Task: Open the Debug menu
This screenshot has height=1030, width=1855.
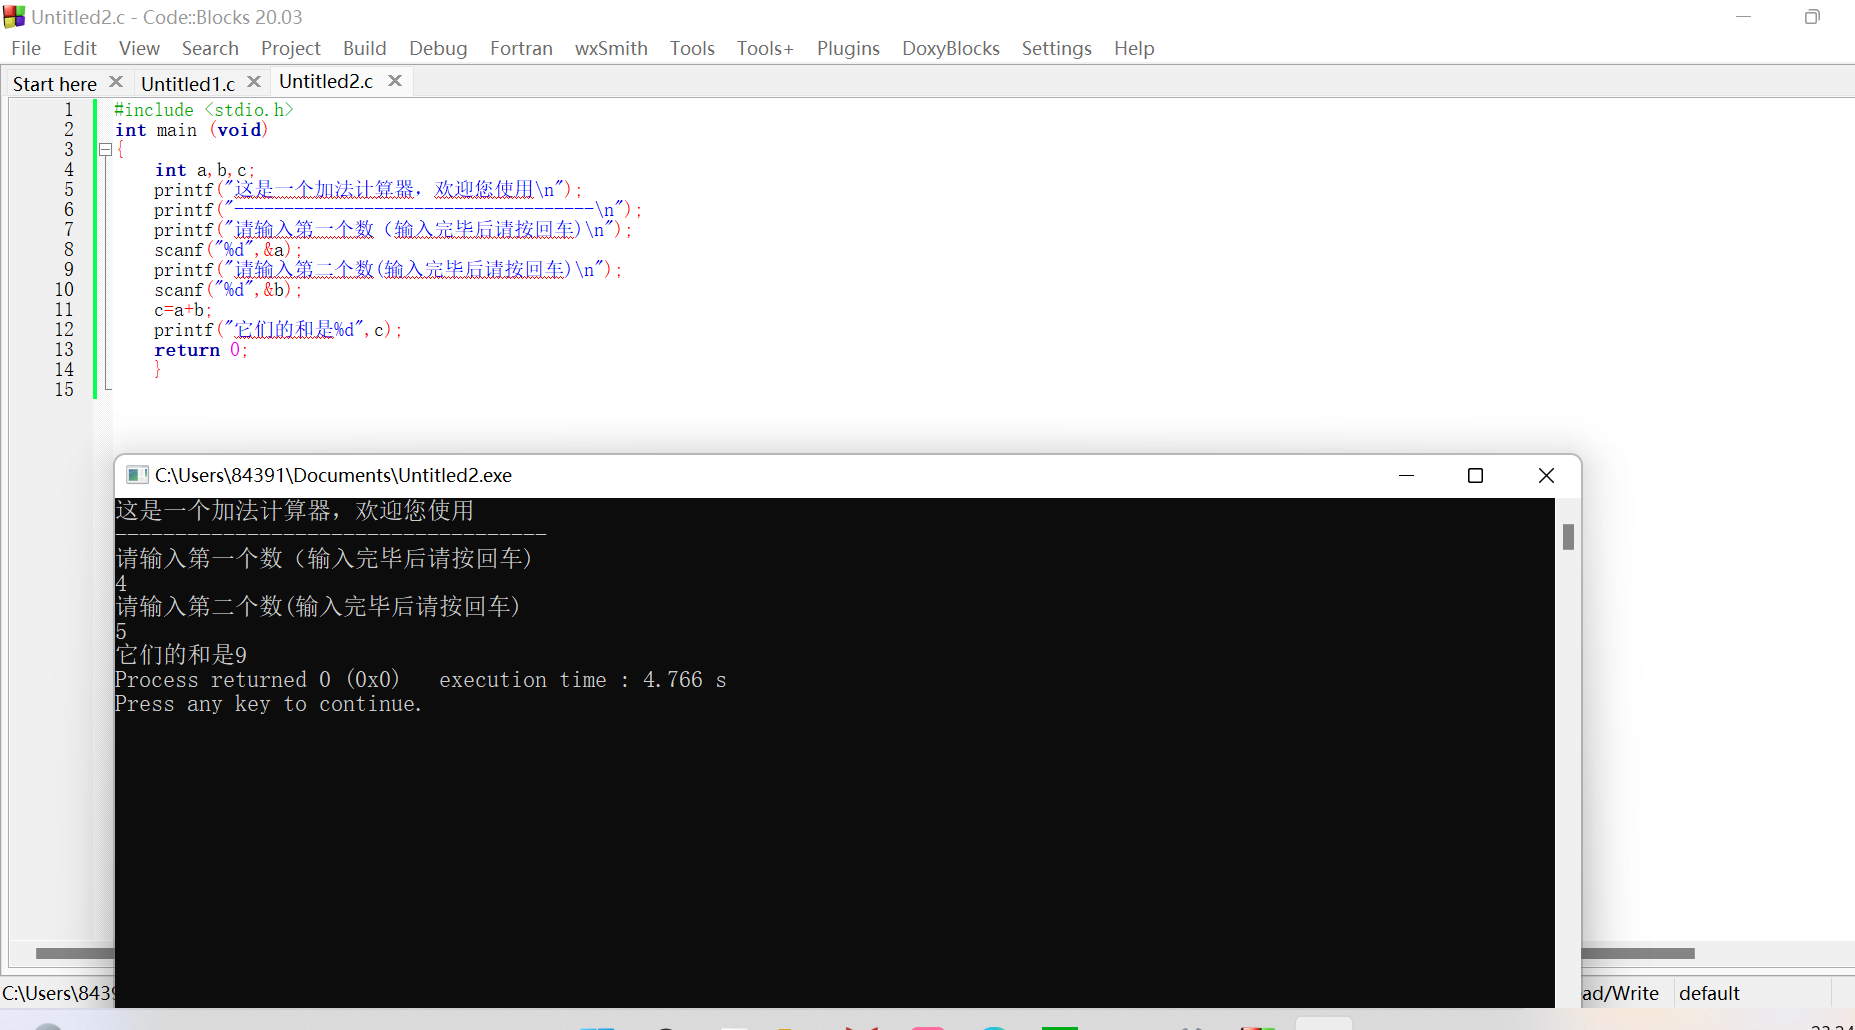Action: 438,48
